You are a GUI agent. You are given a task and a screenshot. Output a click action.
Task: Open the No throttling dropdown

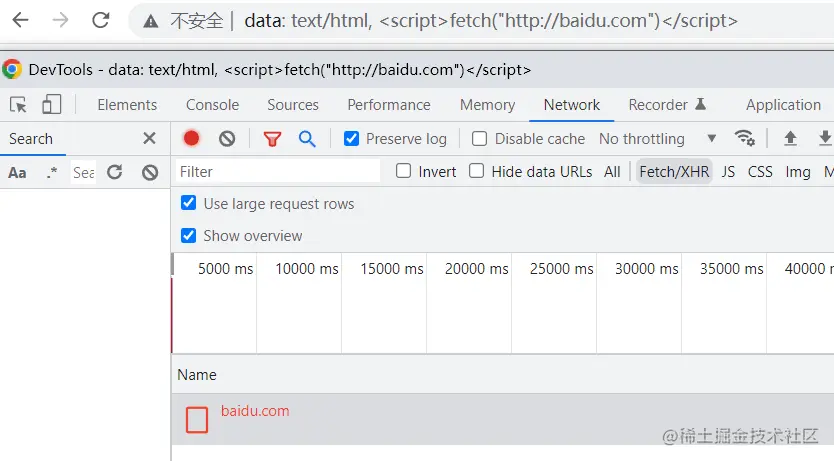(x=657, y=139)
